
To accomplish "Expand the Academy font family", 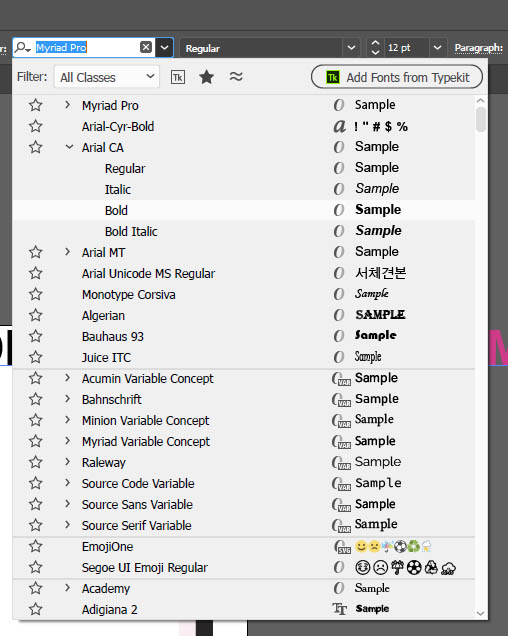I will [67, 588].
